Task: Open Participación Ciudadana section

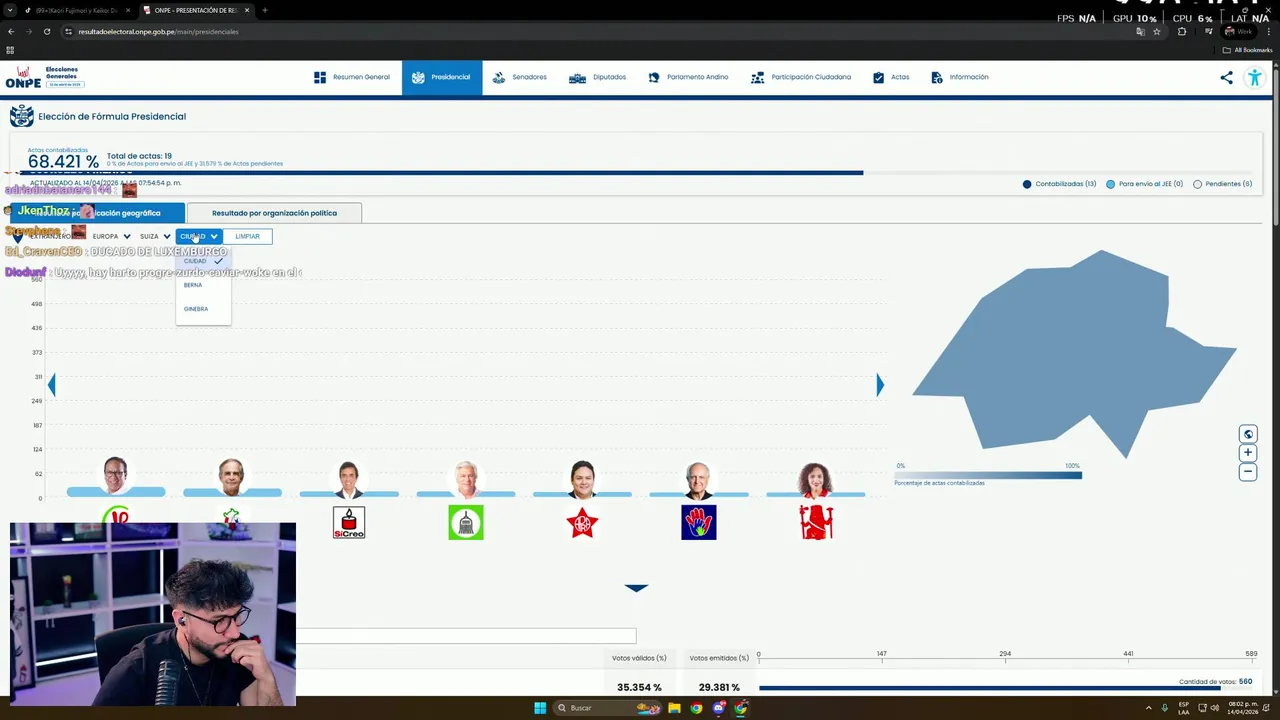Action: [801, 77]
